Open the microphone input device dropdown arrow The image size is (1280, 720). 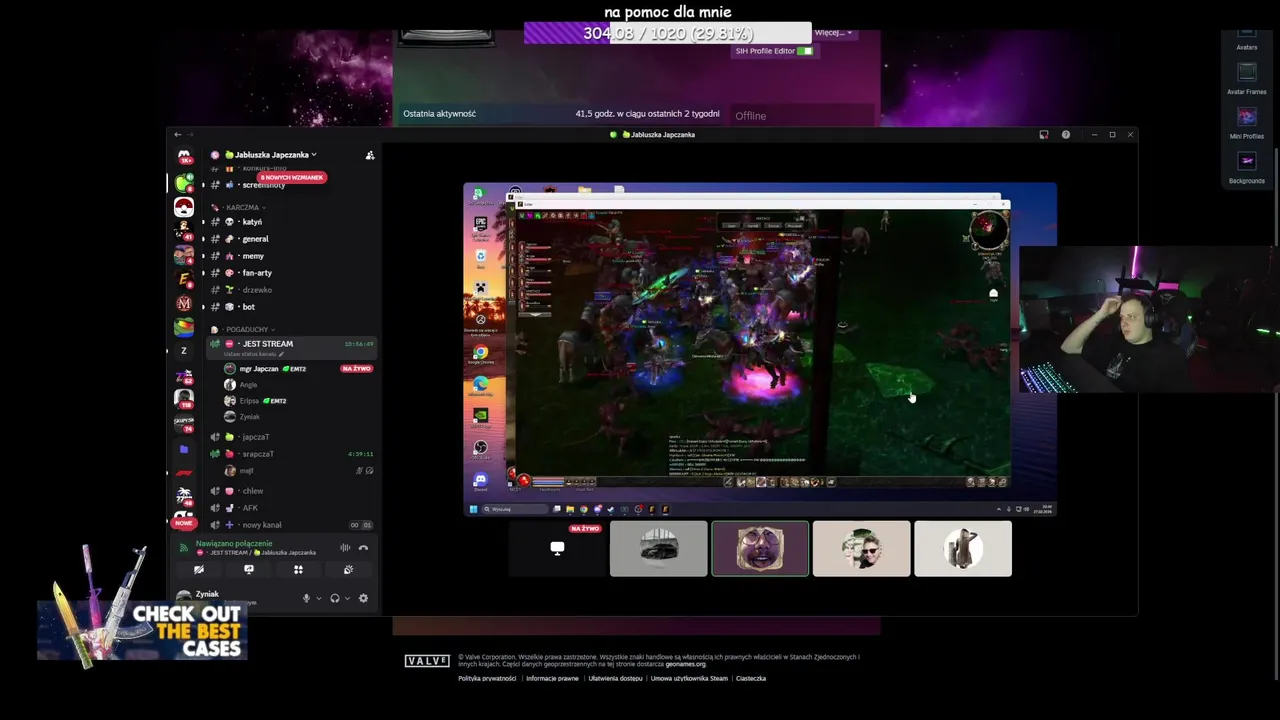point(319,598)
